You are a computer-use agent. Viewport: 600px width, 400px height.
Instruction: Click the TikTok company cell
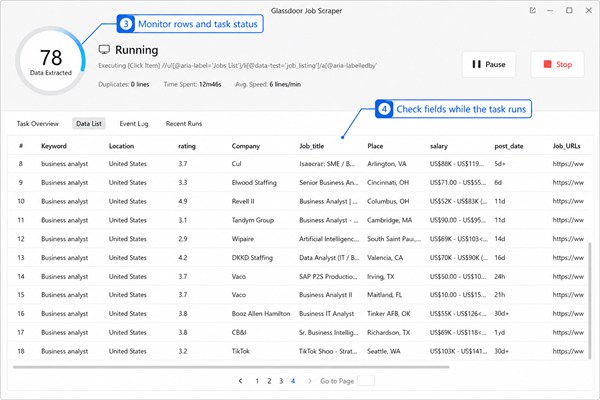[x=241, y=351]
